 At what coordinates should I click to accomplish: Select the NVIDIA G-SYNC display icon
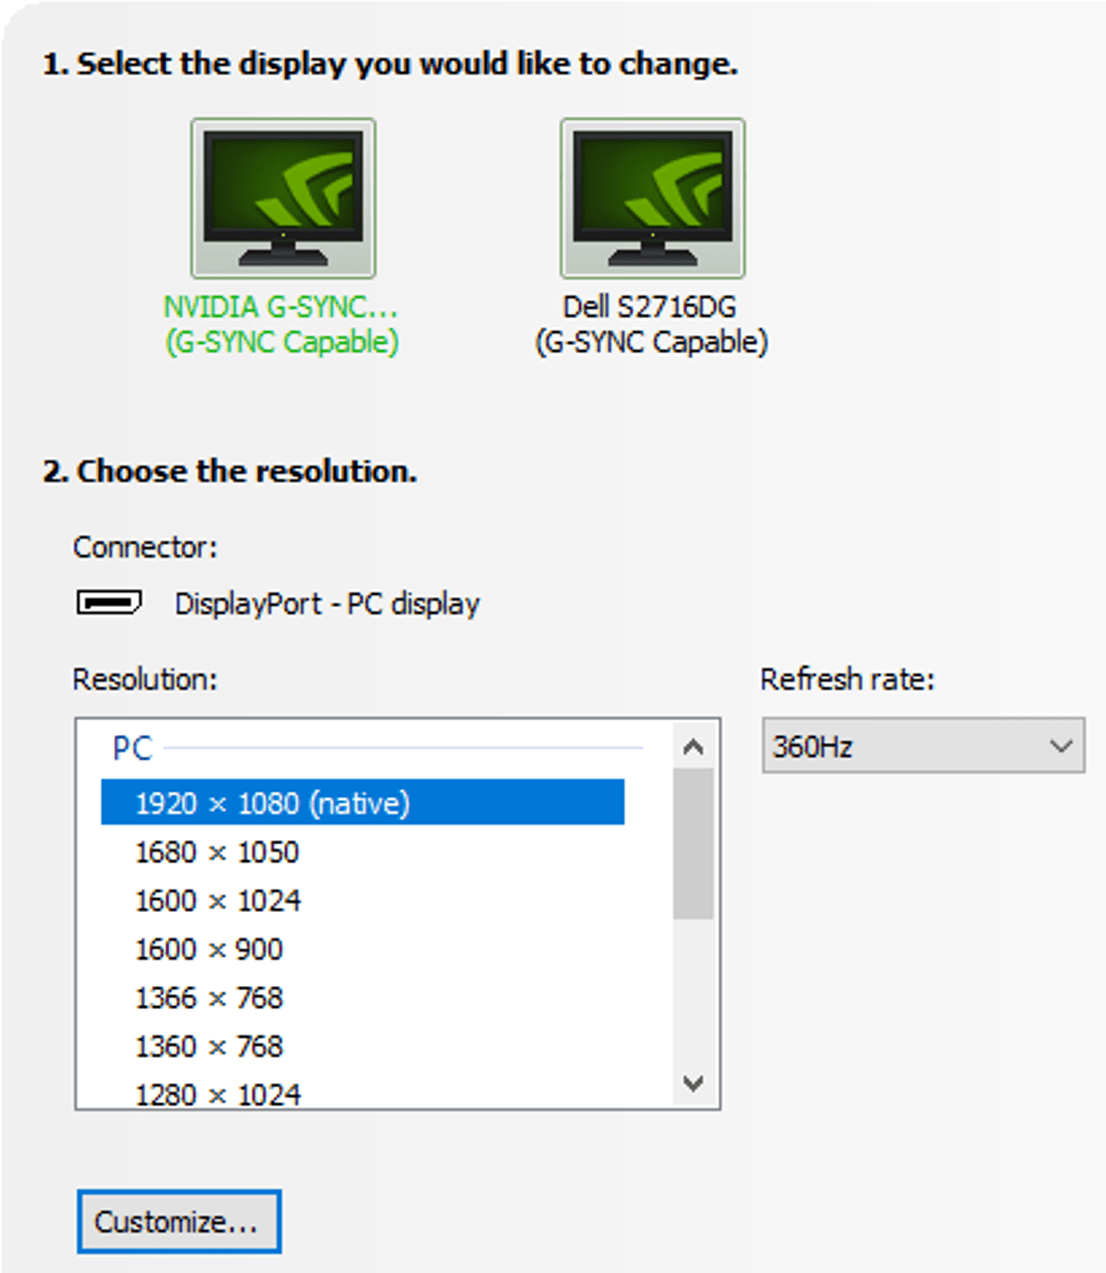(x=283, y=198)
